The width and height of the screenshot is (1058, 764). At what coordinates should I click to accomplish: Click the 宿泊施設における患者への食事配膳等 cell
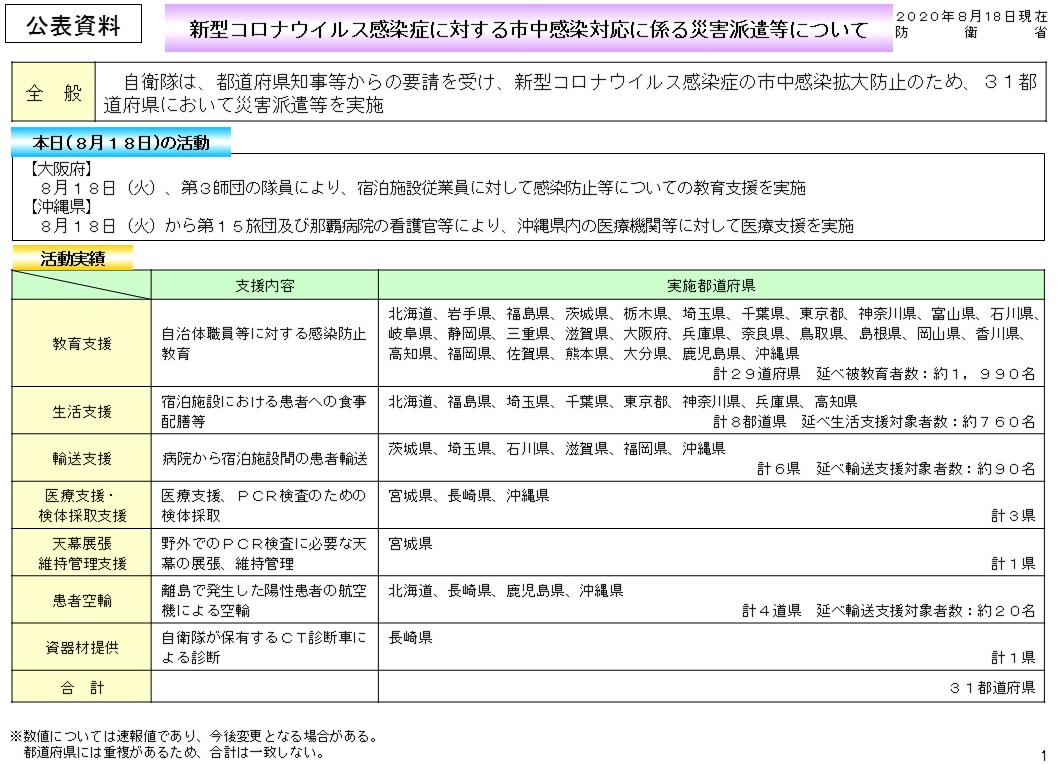point(264,410)
